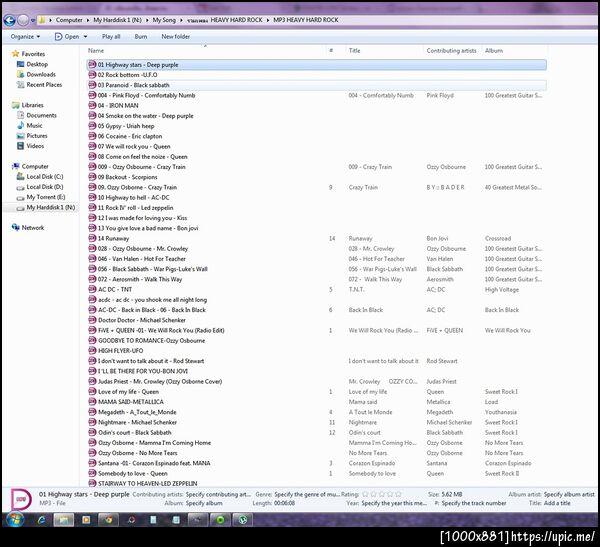Click the My Torrent (E:) drive icon
600x547 pixels.
point(21,198)
